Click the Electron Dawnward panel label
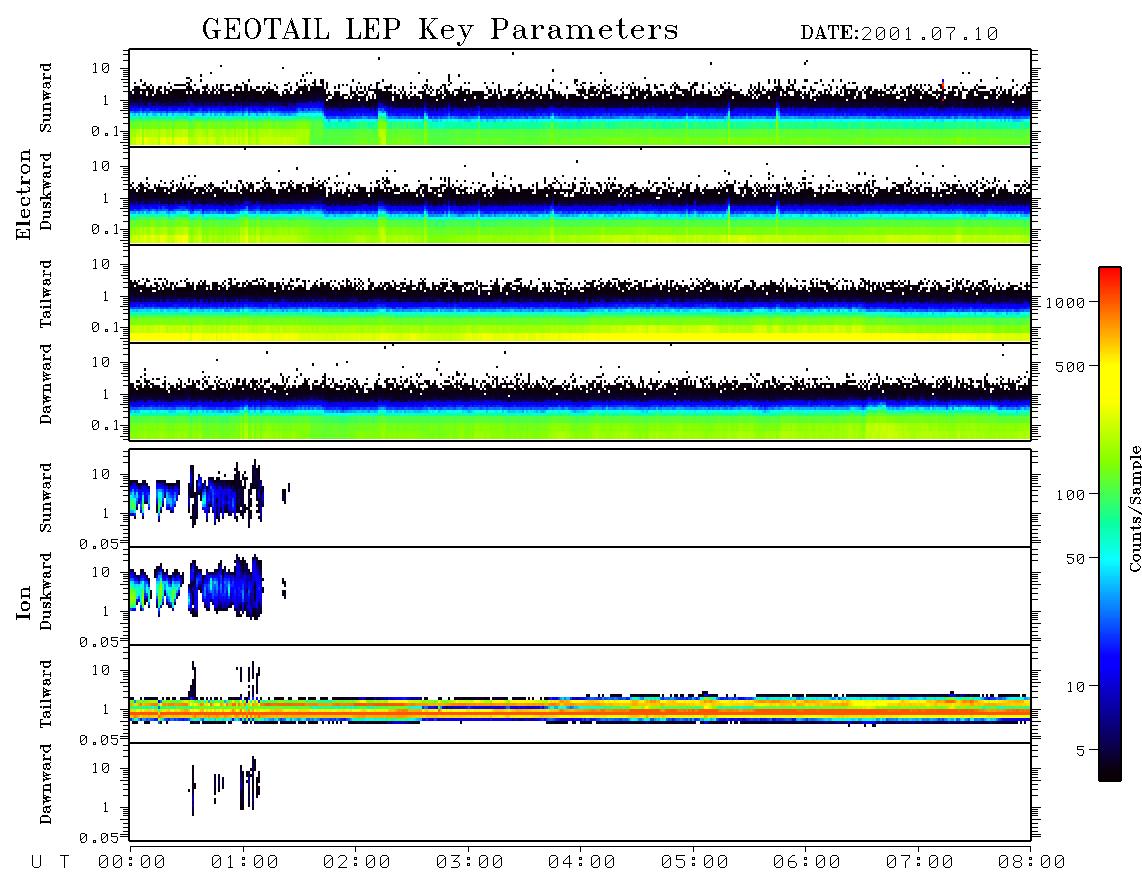Screen dimensions: 1142x880 coord(46,384)
